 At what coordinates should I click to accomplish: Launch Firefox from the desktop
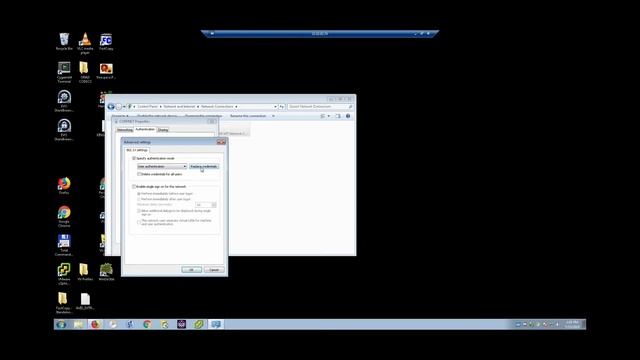64,185
